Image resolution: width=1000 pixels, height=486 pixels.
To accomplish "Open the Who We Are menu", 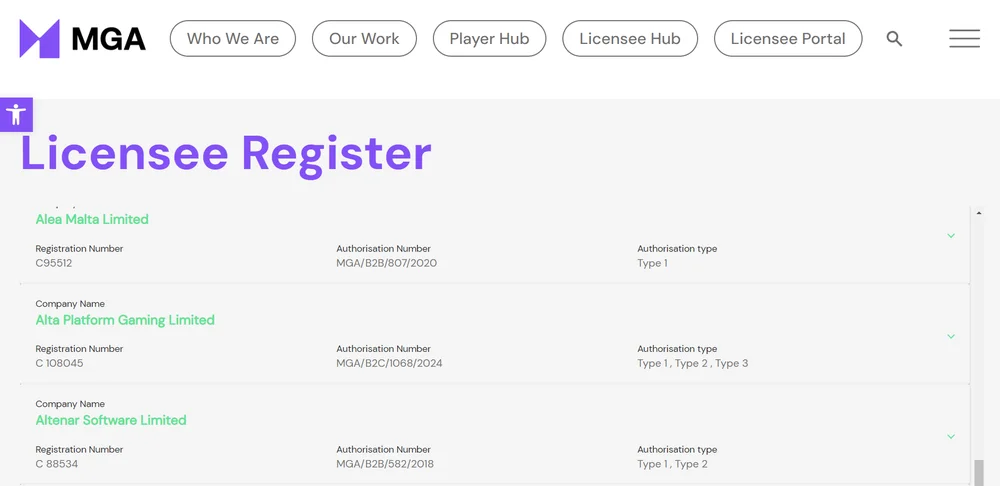I will tap(233, 38).
